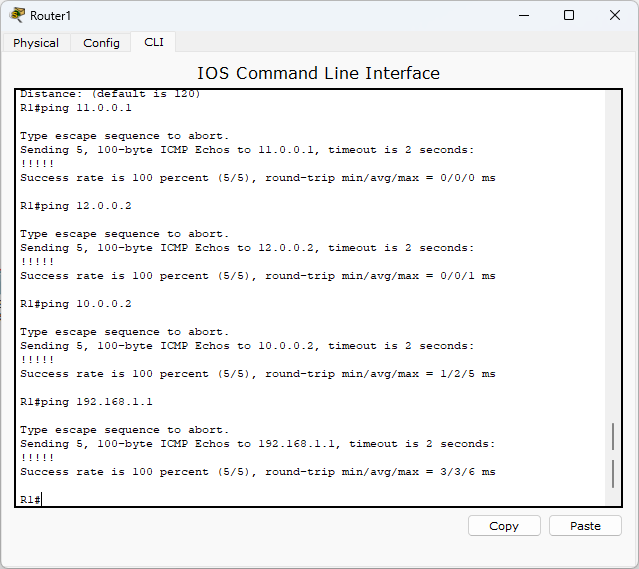The image size is (639, 569).
Task: Click the success rate line showing 3/3/6 ms
Action: (x=258, y=472)
